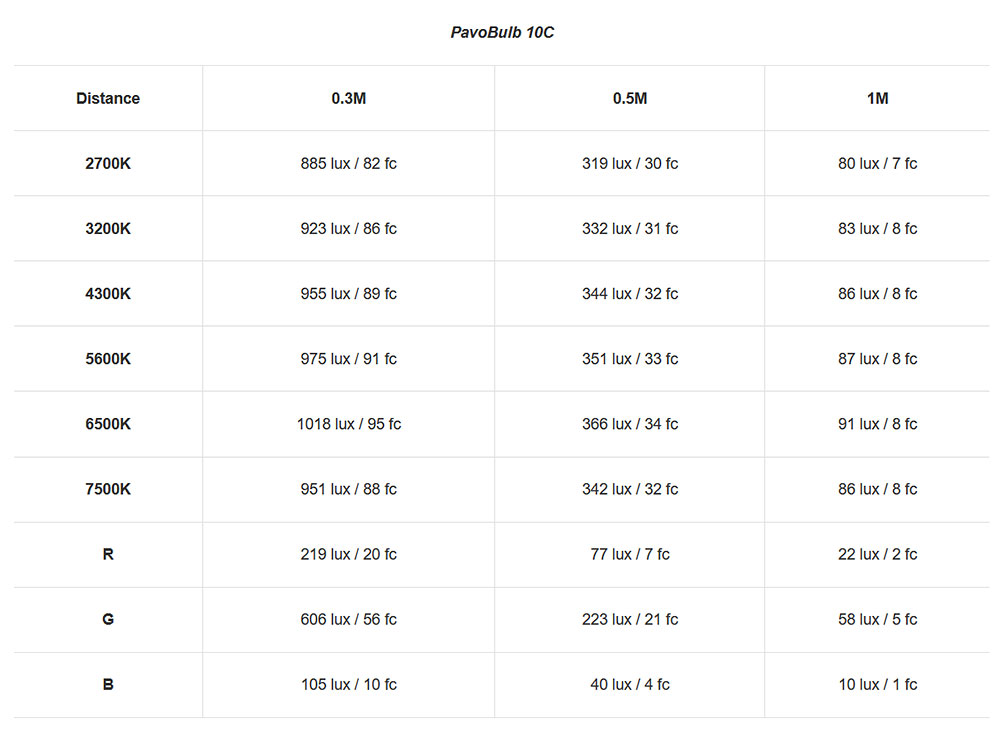Click the 0.5M column header
Image resolution: width=1000 pixels, height=740 pixels.
pos(629,98)
